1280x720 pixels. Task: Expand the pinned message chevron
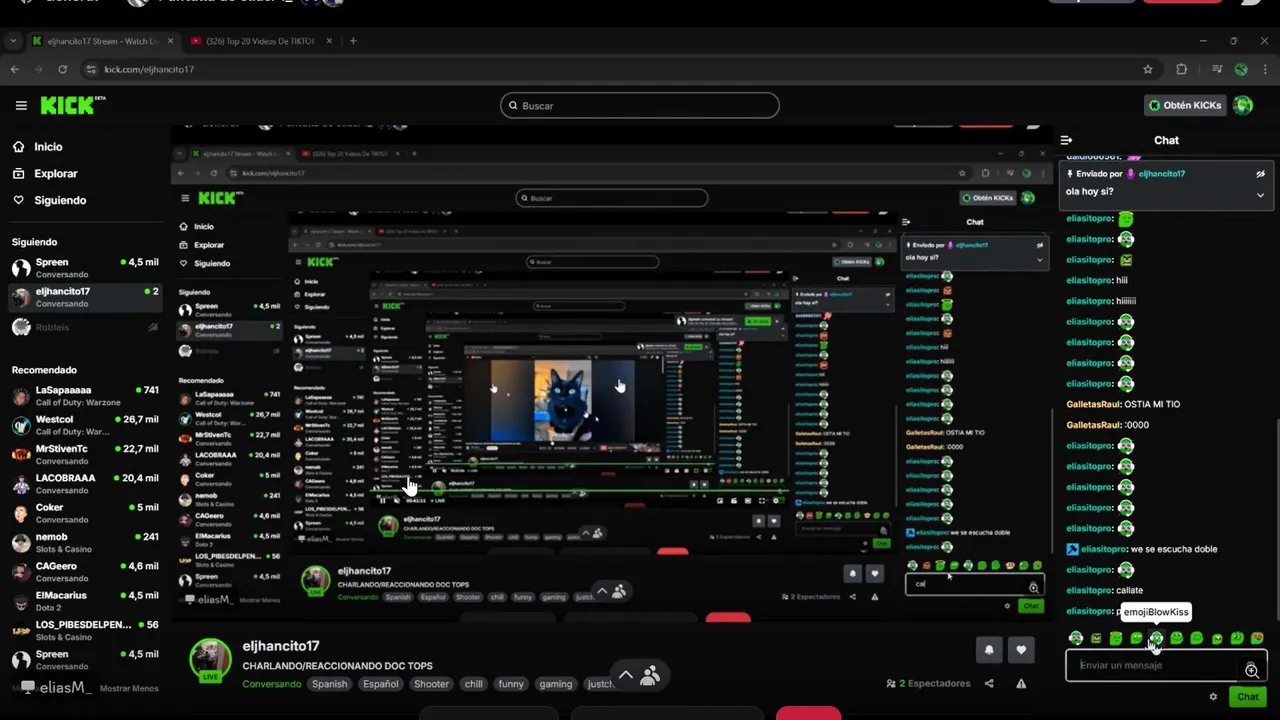click(1260, 195)
